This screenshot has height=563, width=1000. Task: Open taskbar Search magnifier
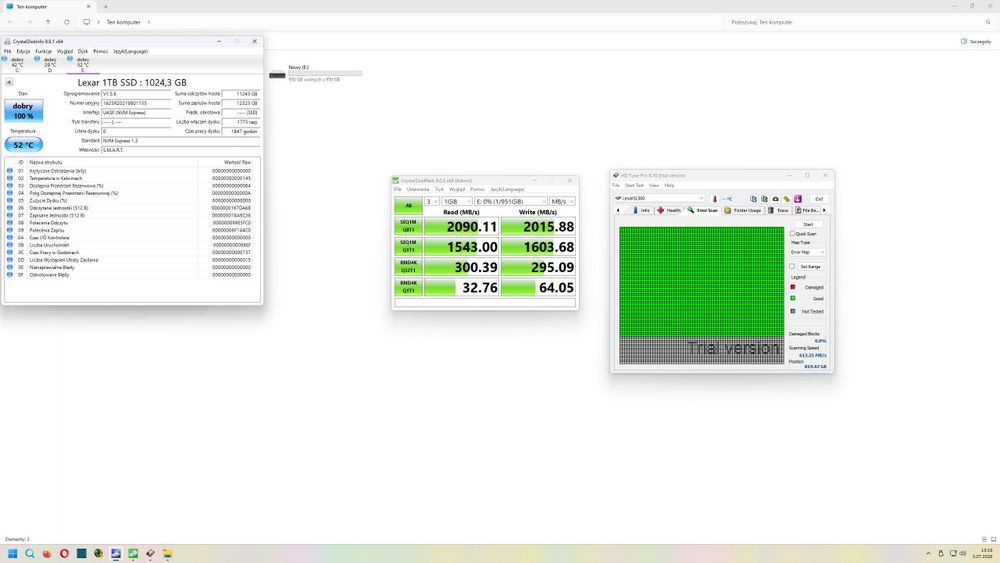[x=29, y=553]
